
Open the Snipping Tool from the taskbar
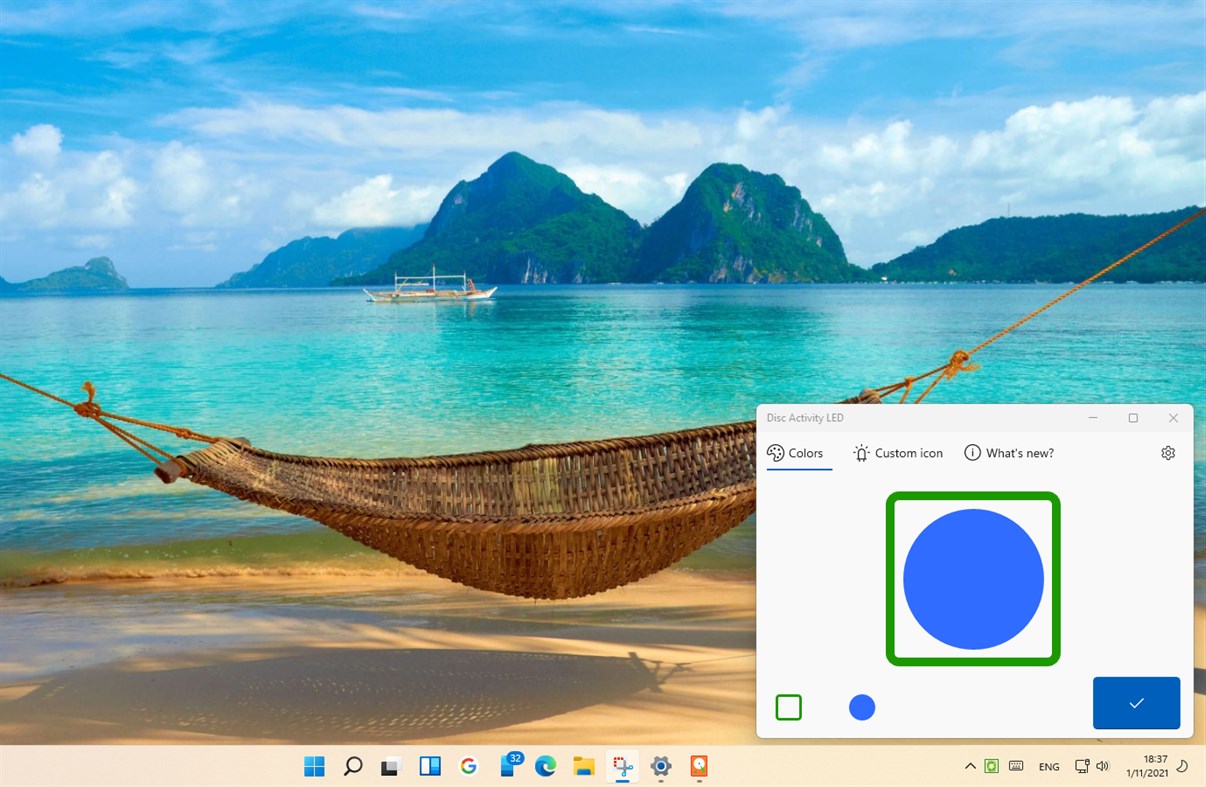click(x=622, y=766)
